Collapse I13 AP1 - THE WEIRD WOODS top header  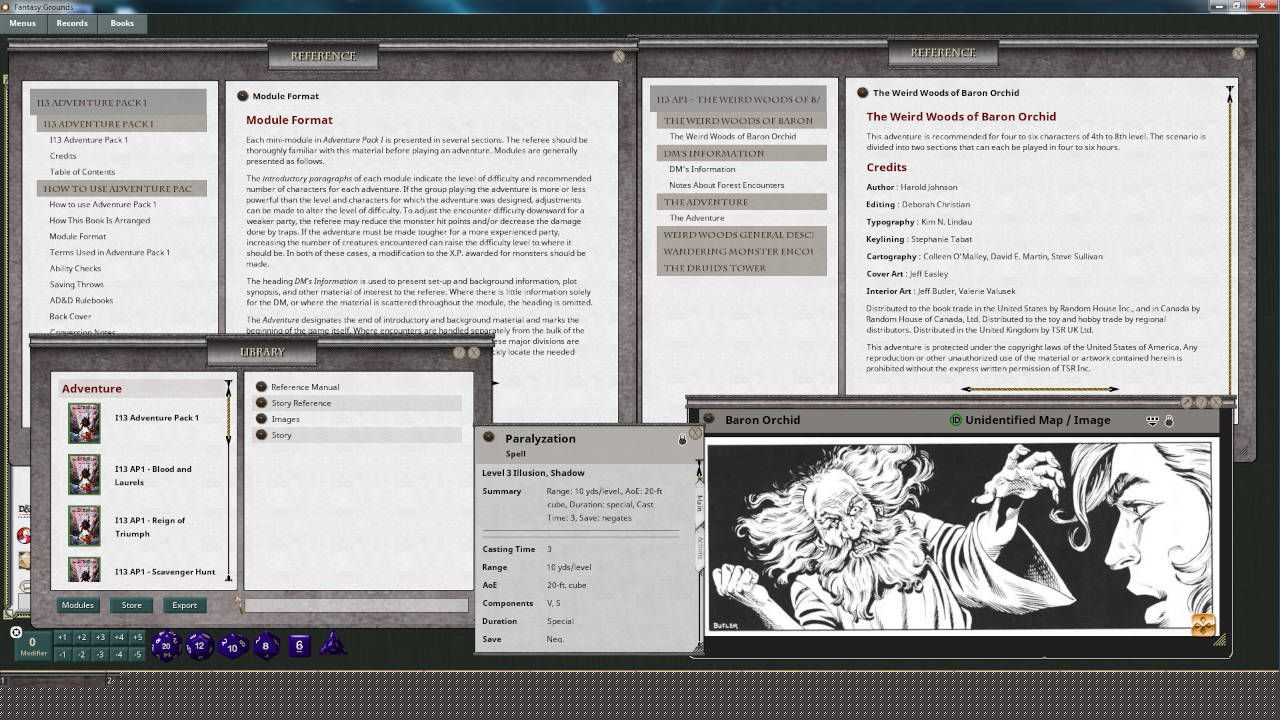(738, 99)
